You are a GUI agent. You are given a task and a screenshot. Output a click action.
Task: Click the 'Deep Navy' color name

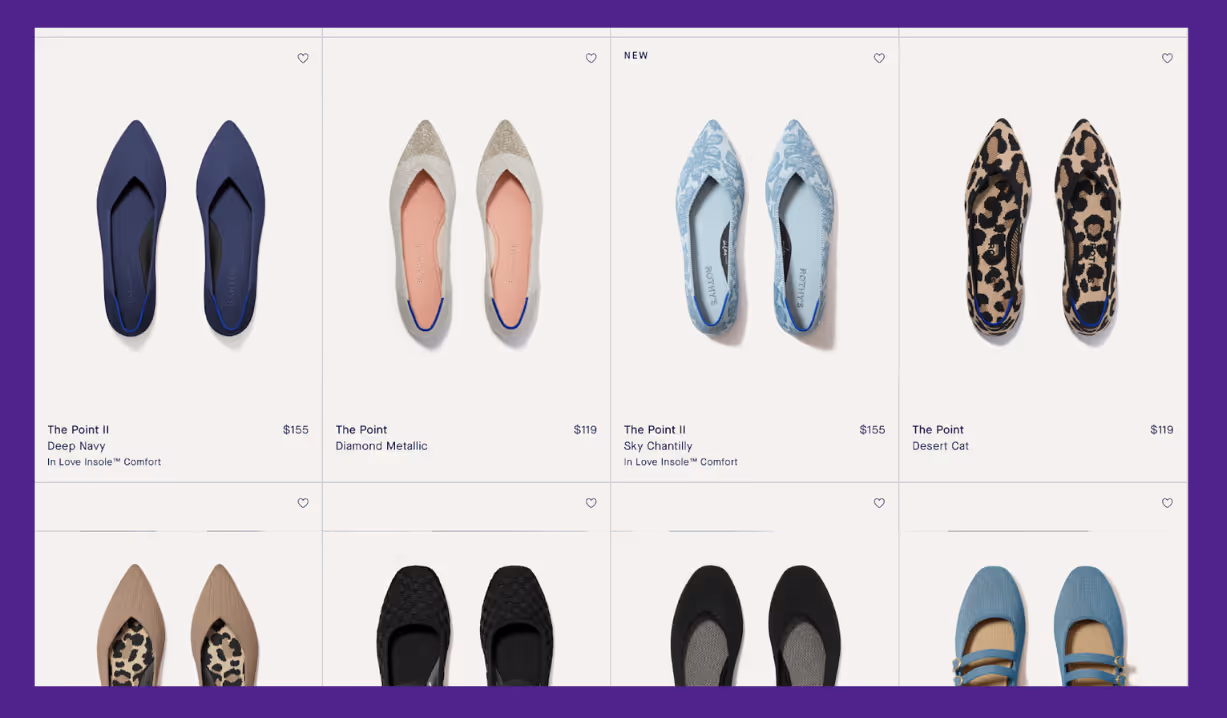click(76, 446)
